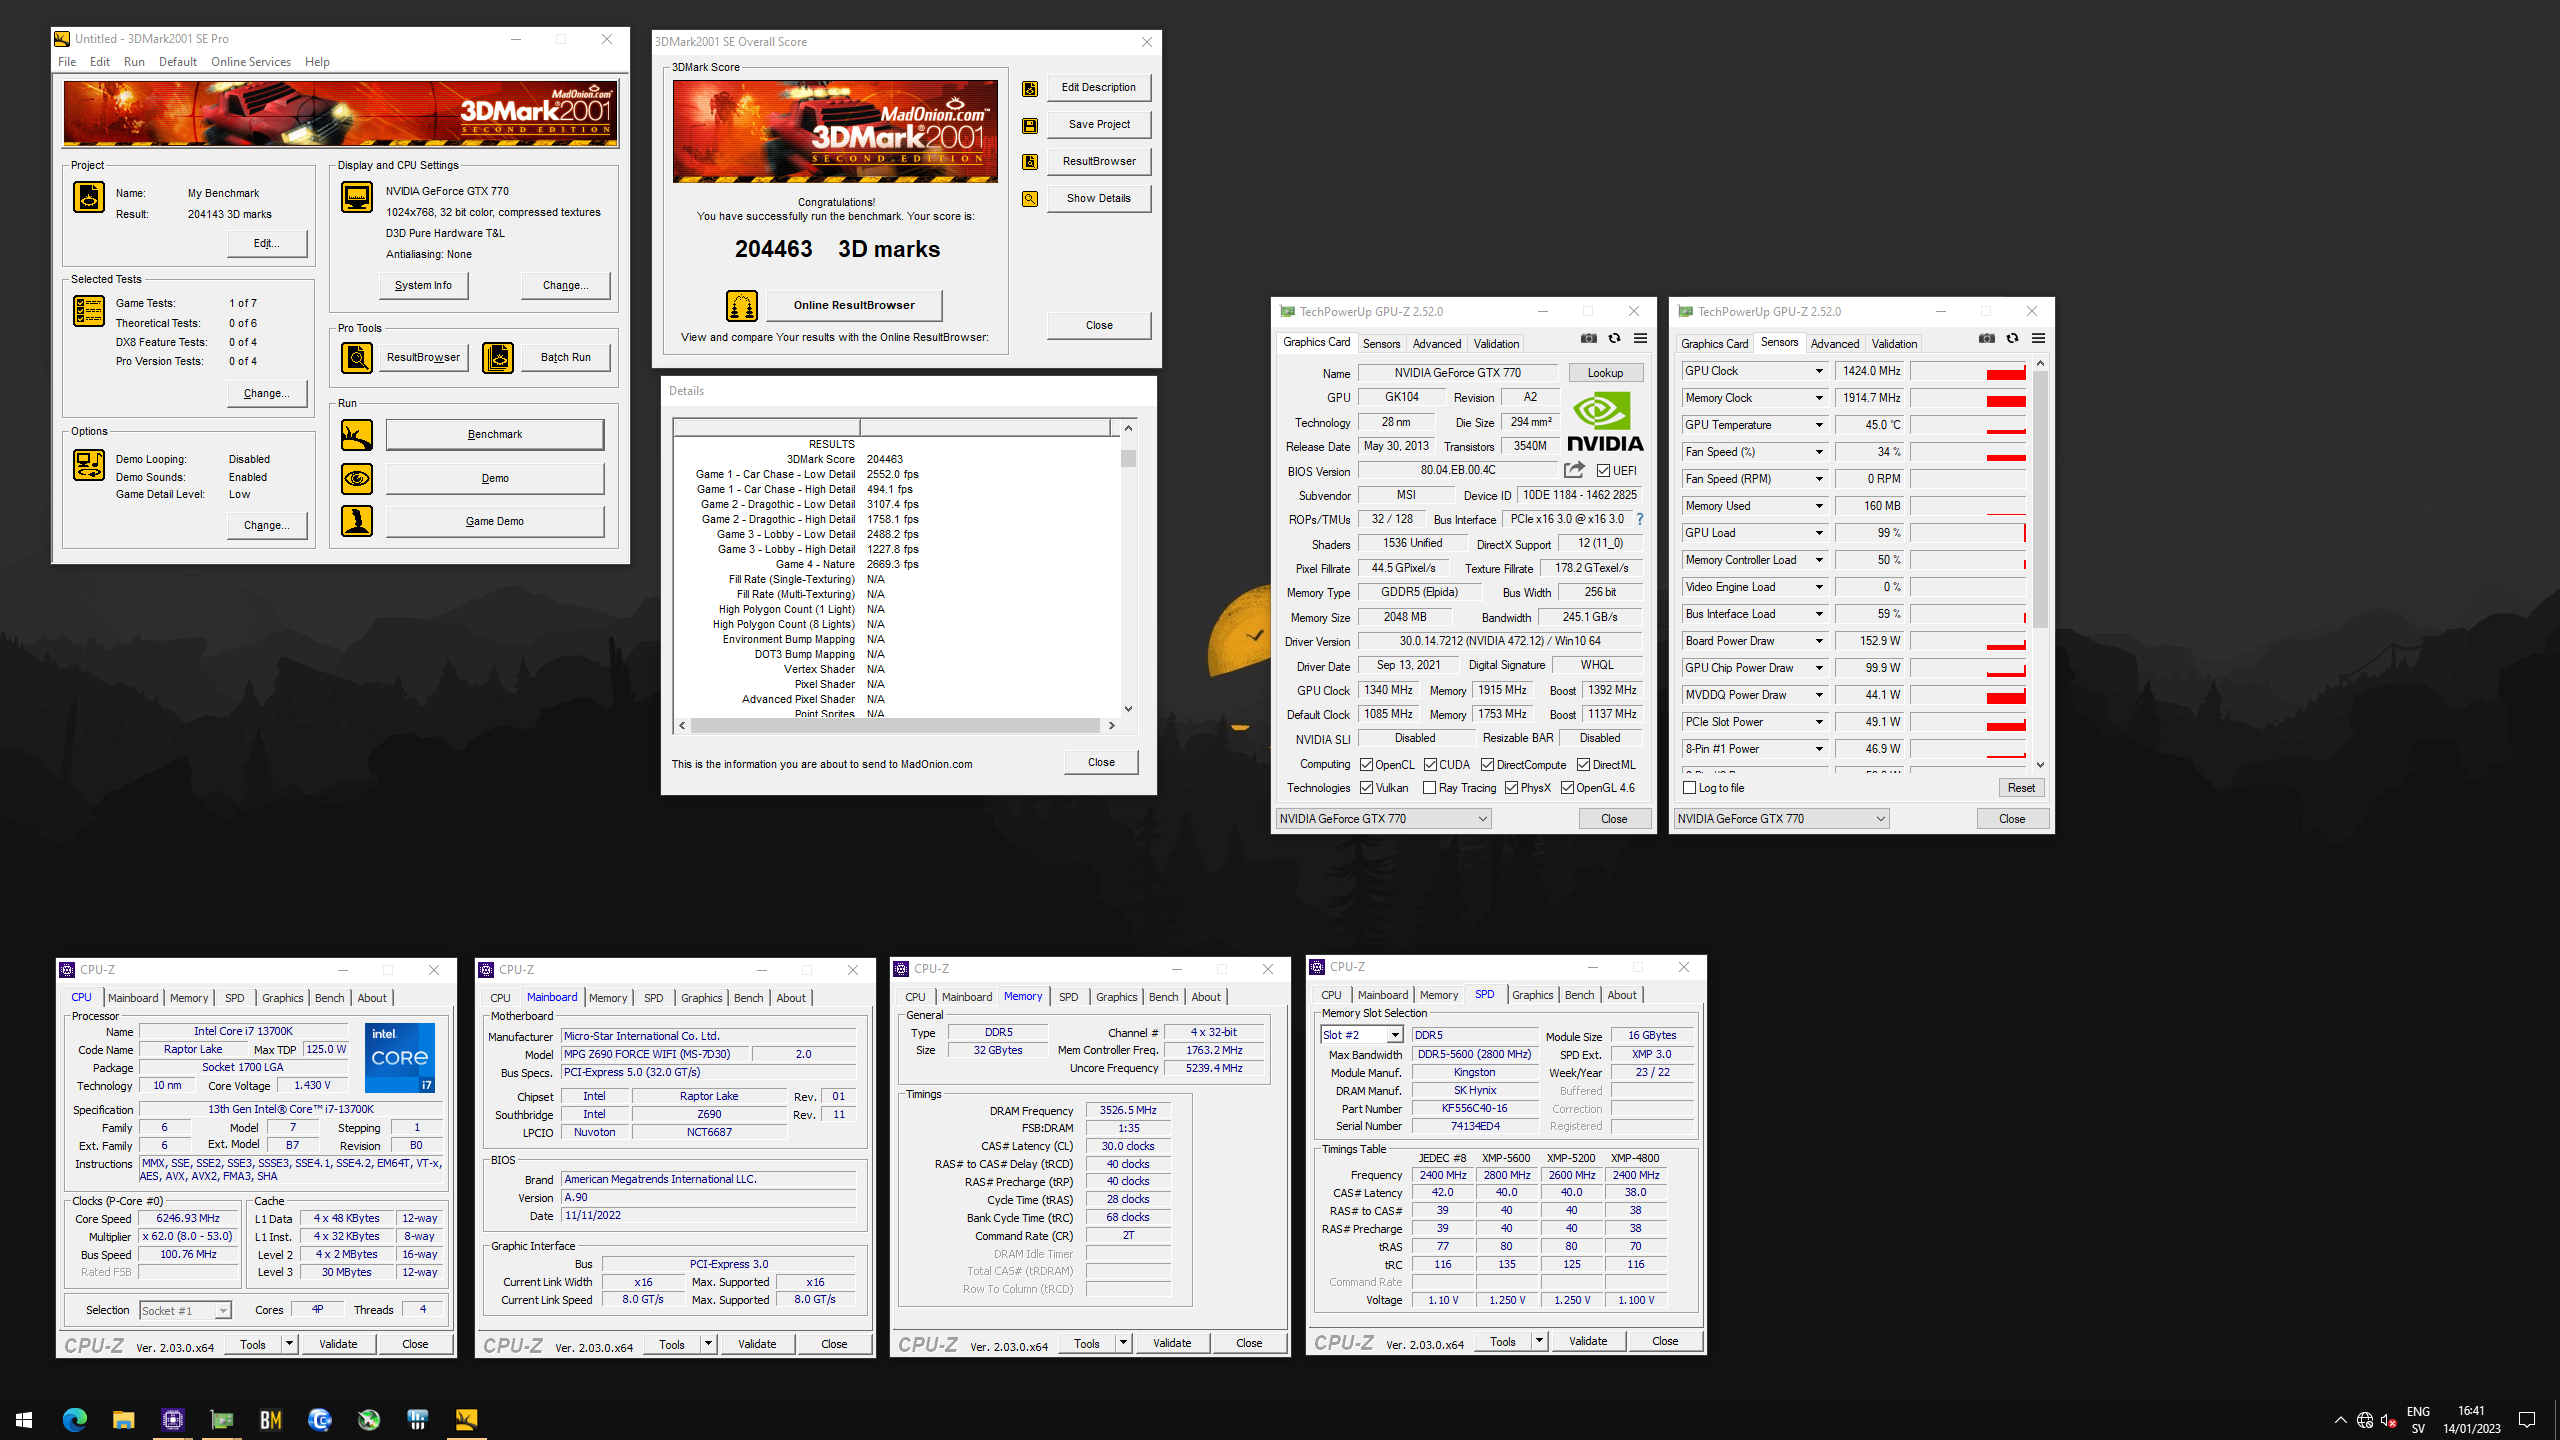Toggle the CUDA checkbox in GPU-Z
Viewport: 2560px width, 1440px height.
(1430, 765)
